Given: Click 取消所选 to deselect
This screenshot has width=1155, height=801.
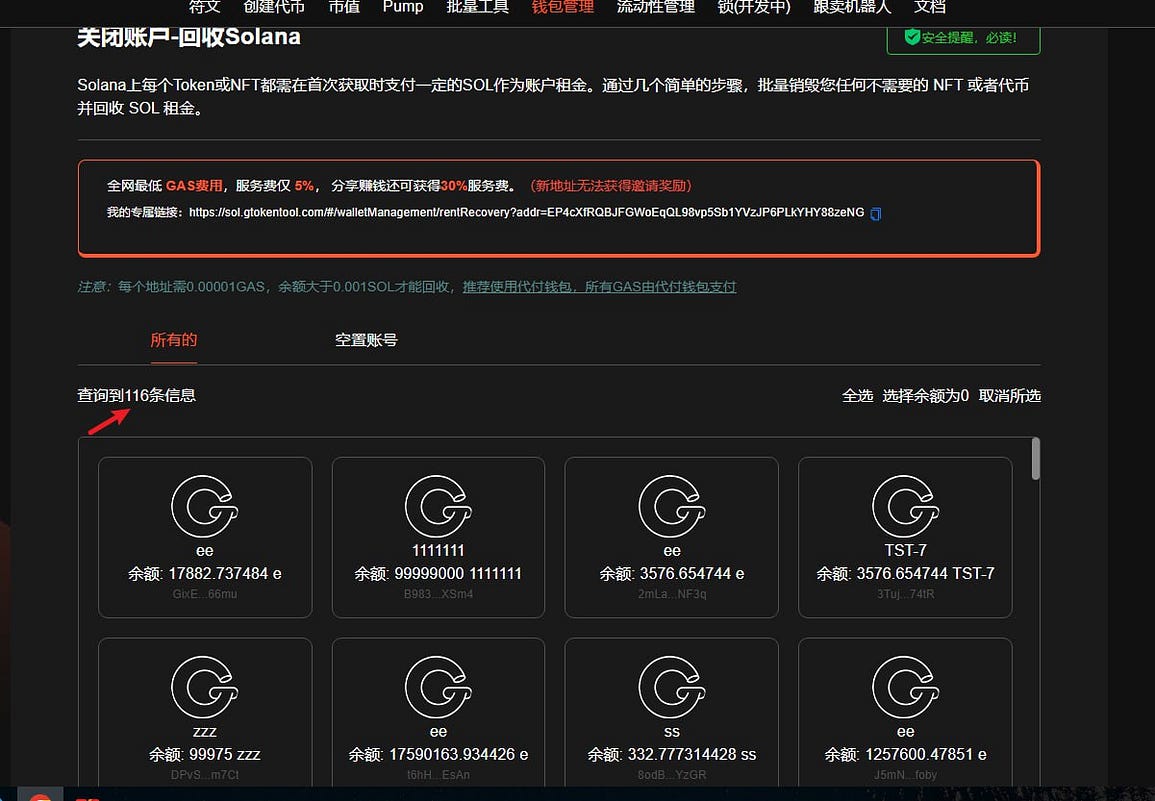Looking at the screenshot, I should (x=1009, y=396).
